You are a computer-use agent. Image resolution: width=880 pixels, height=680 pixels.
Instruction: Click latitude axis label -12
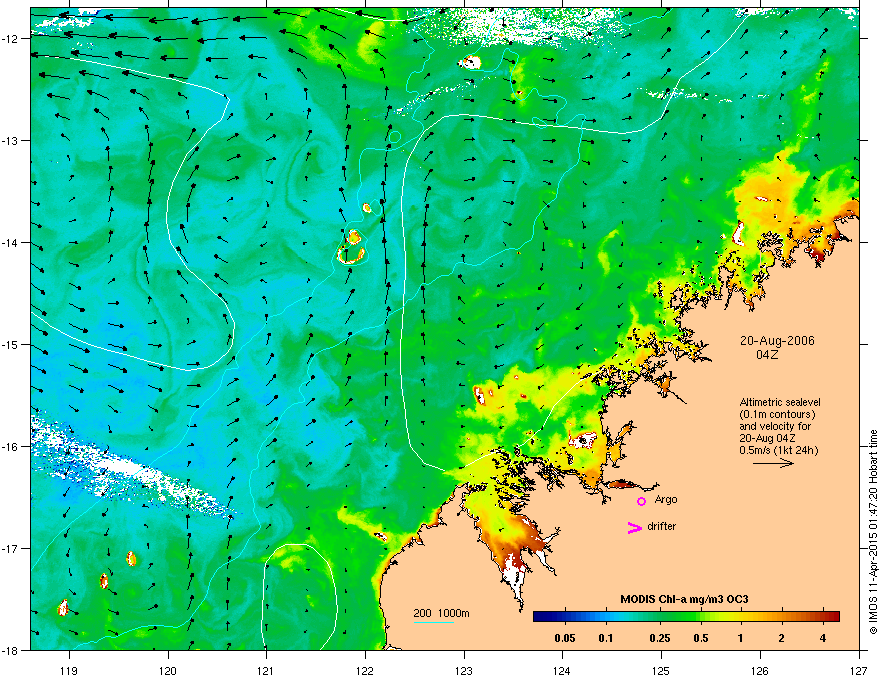10,39
